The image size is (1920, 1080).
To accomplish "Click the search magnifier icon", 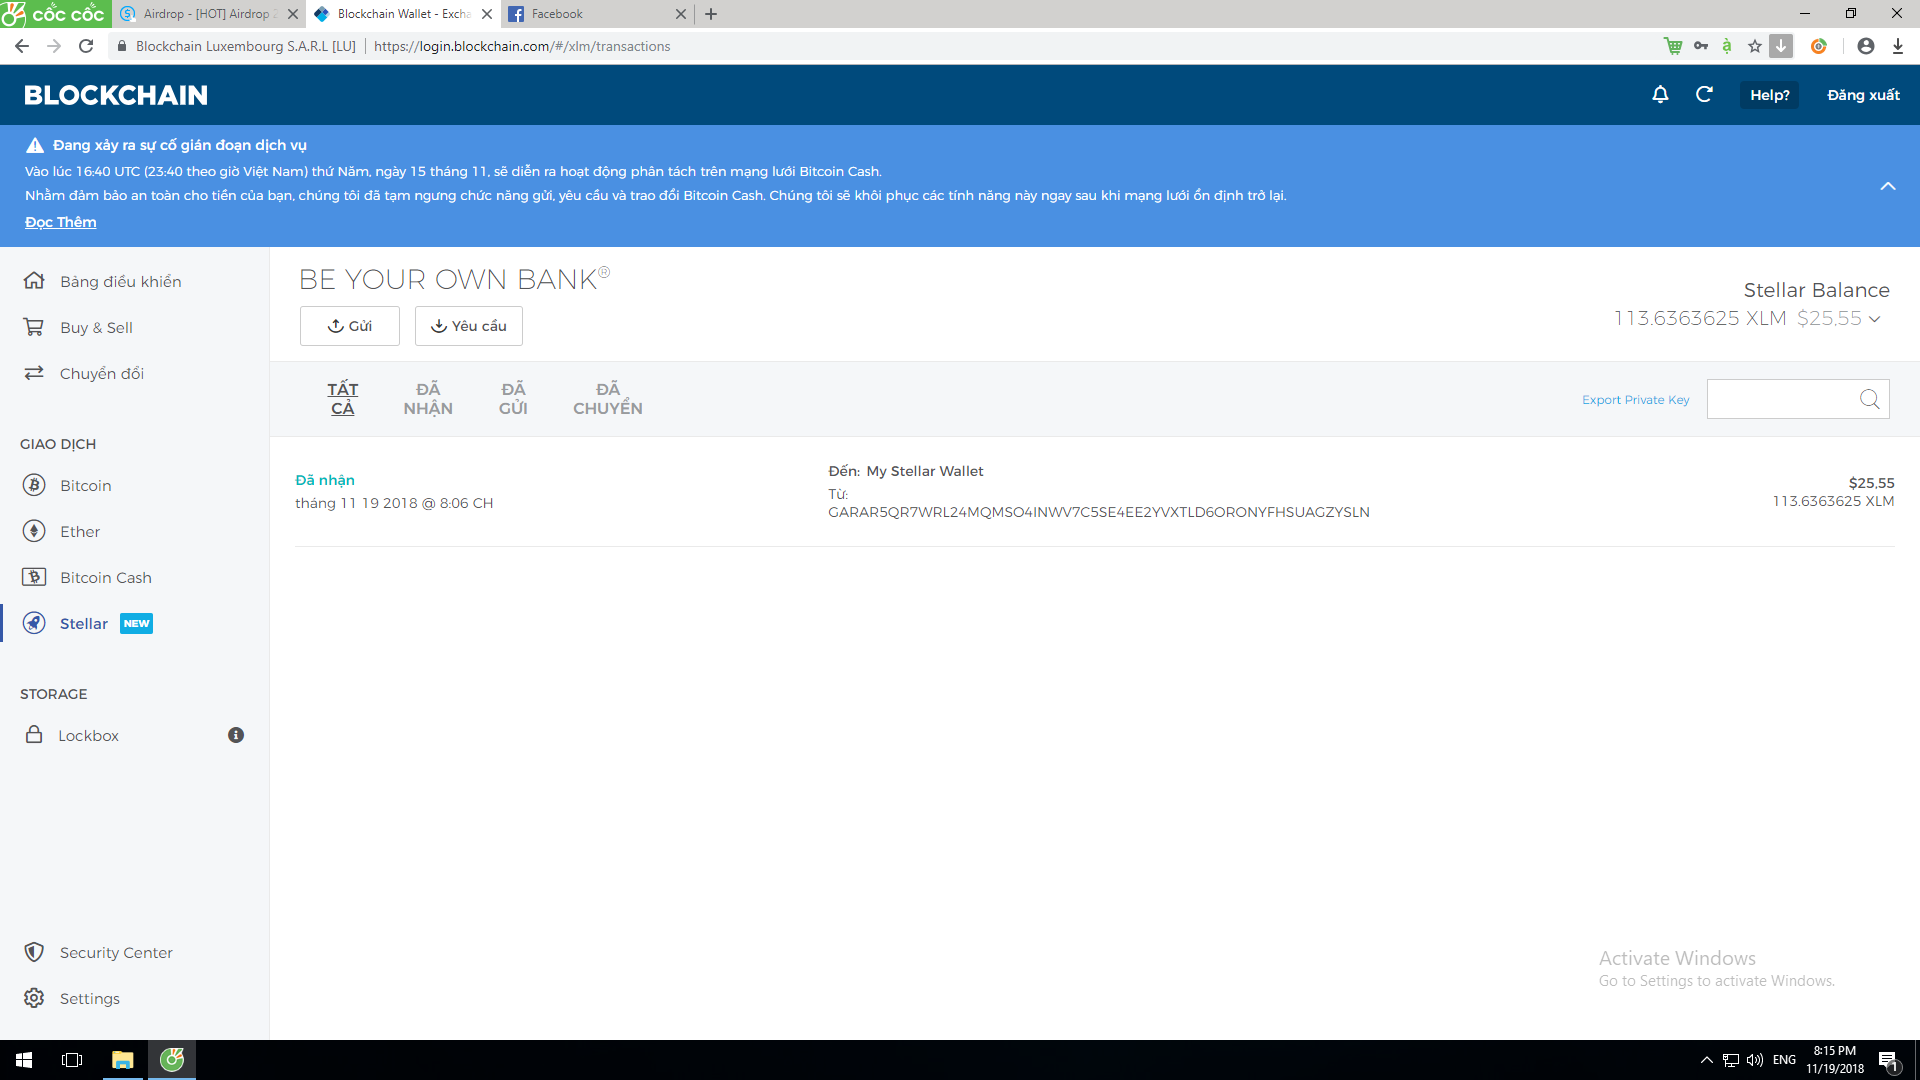I will point(1869,399).
